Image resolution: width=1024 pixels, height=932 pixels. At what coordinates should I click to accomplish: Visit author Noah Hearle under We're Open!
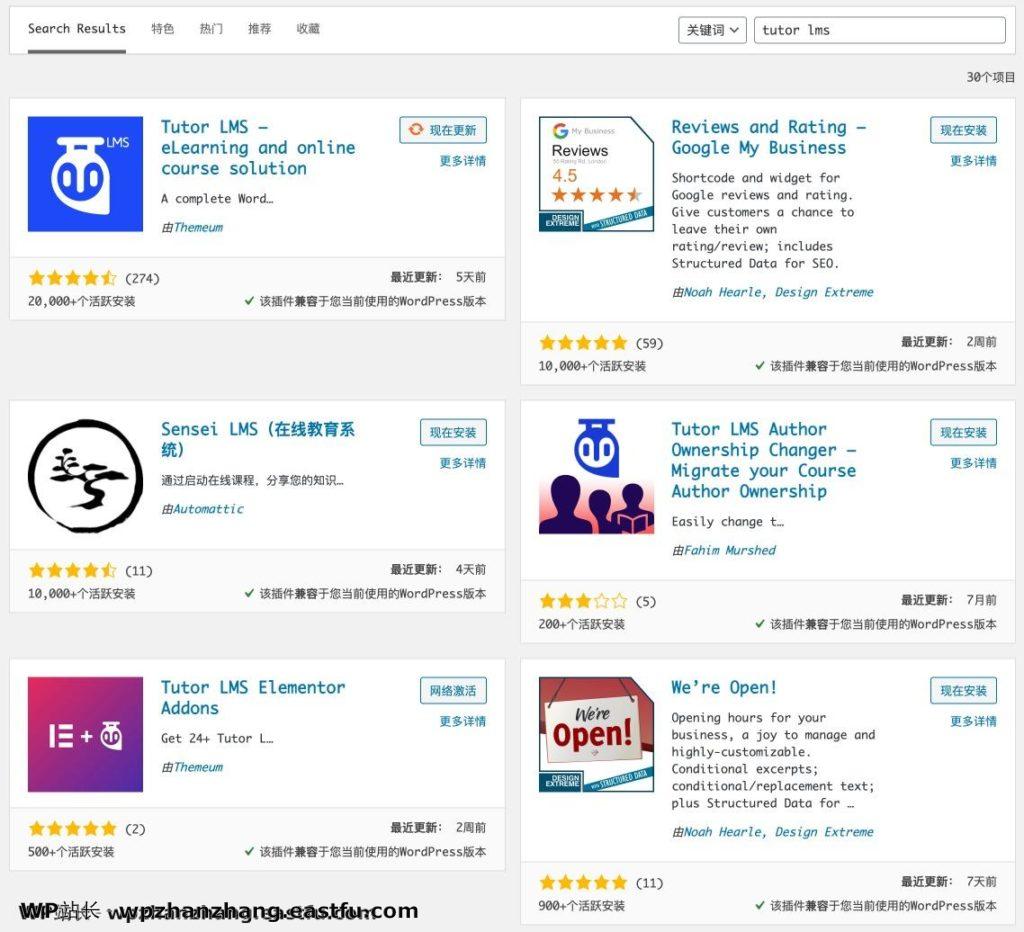coord(723,831)
